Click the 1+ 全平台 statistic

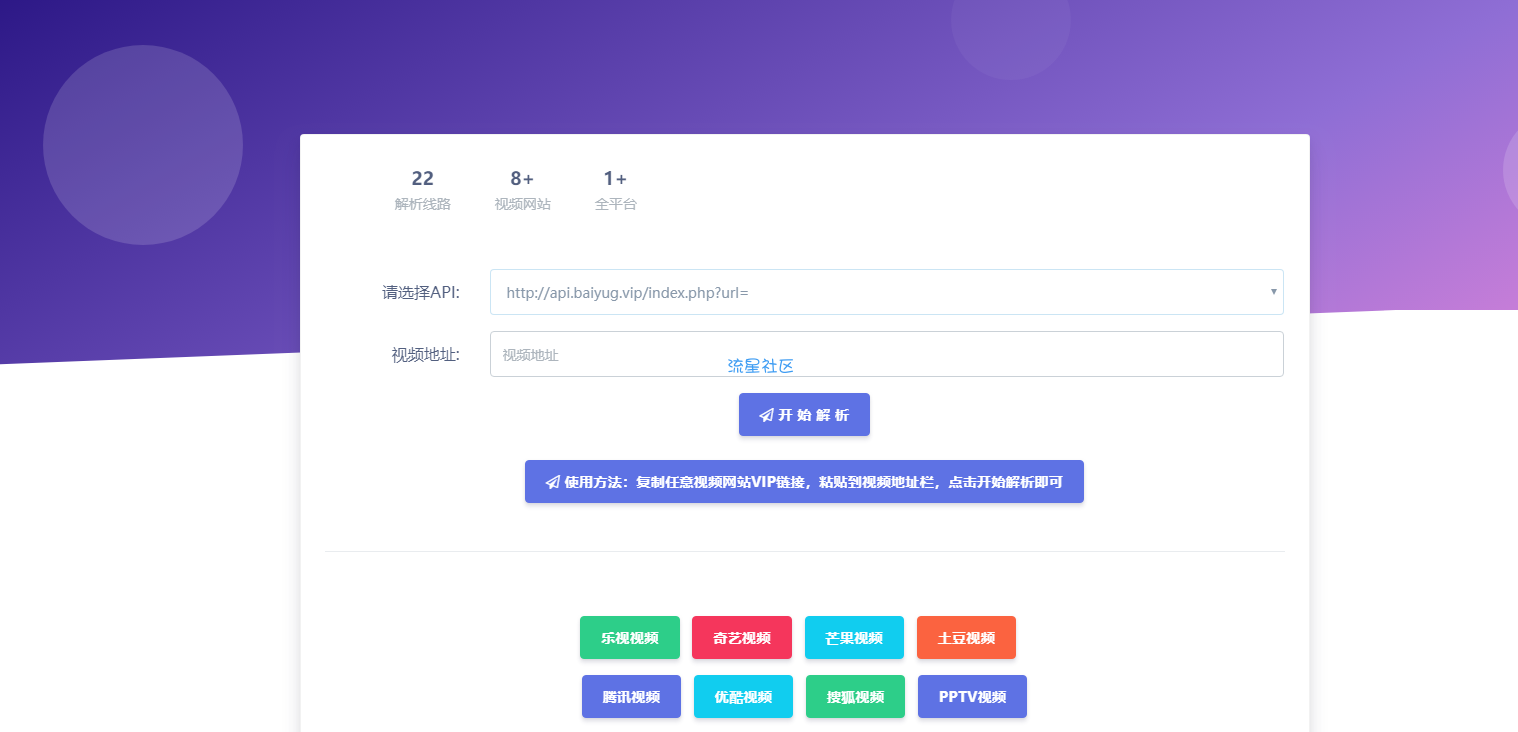coord(615,190)
